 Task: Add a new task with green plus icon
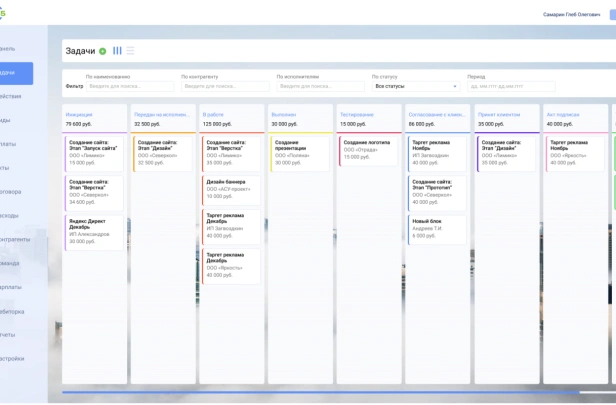click(103, 51)
